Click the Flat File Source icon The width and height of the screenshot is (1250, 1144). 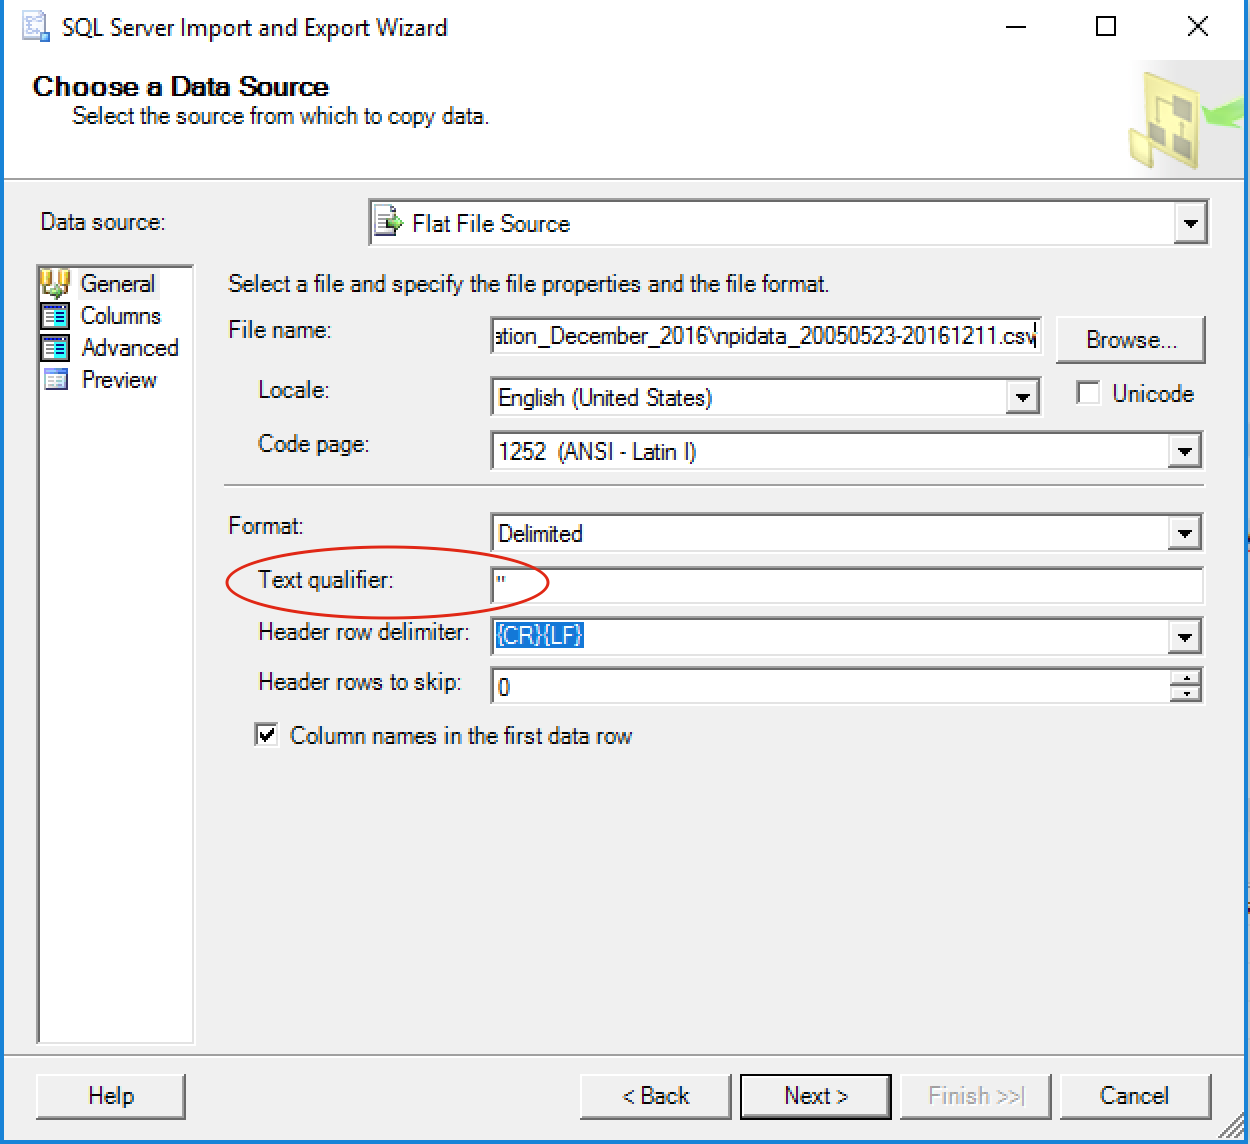pos(388,222)
